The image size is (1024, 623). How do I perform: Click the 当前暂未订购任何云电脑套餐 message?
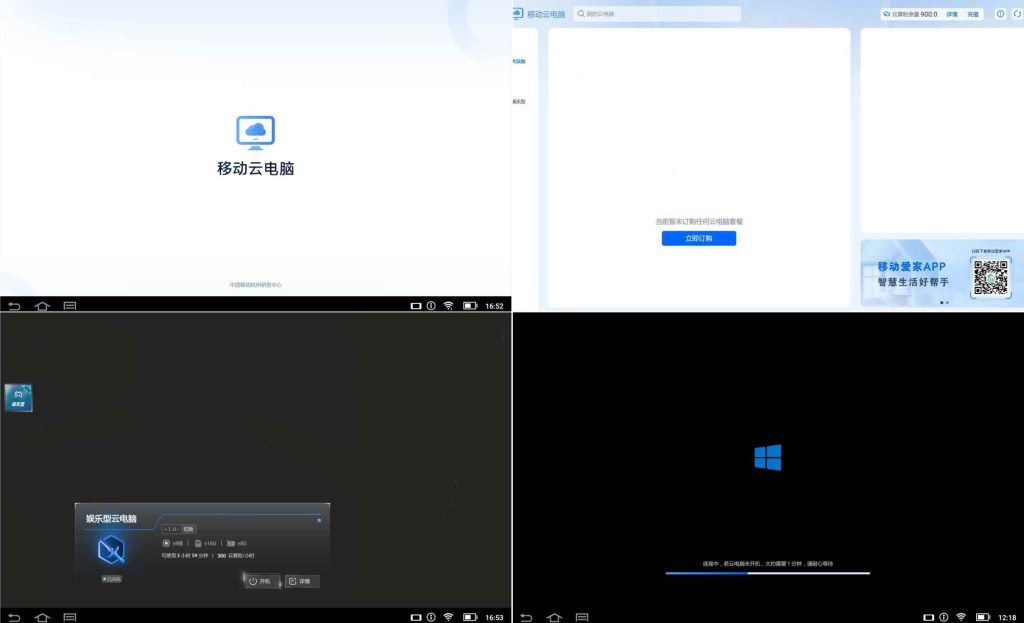coord(699,221)
